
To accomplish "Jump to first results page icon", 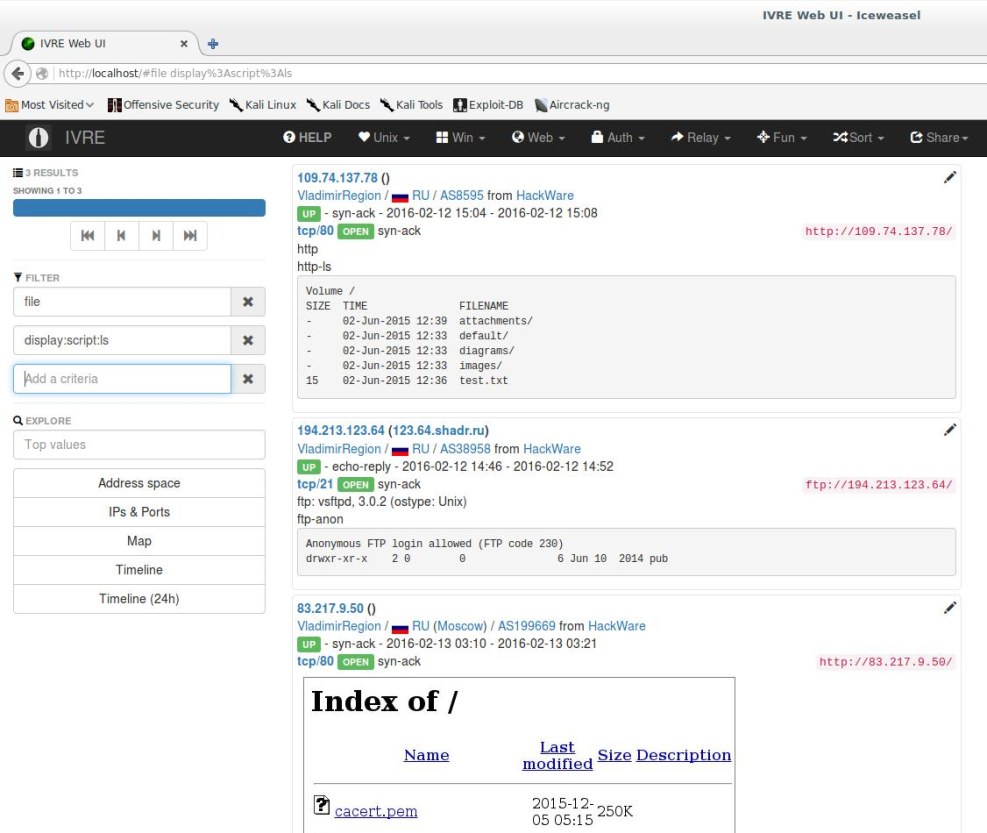I will (87, 236).
